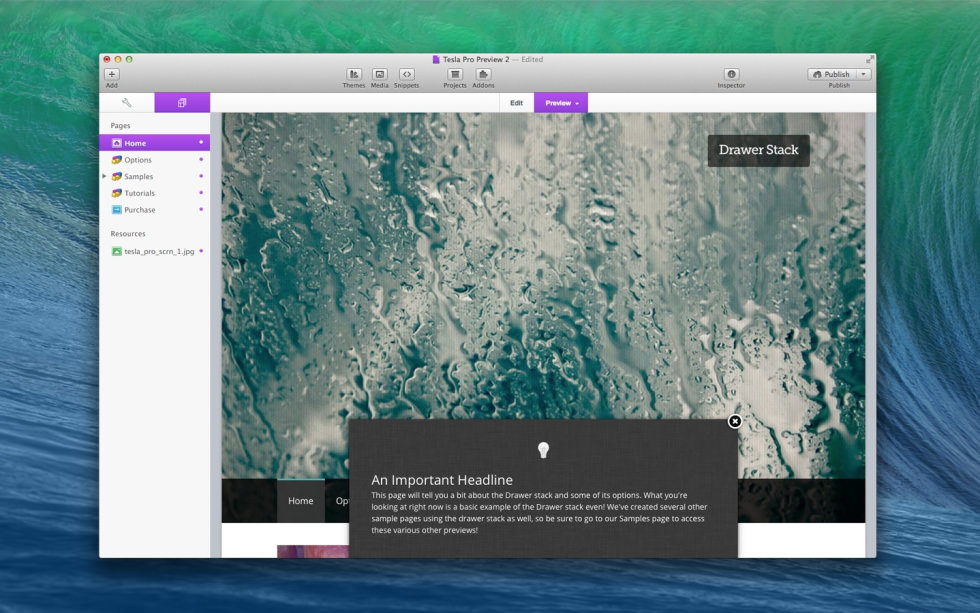Click the Publish button
The width and height of the screenshot is (980, 613).
832,74
